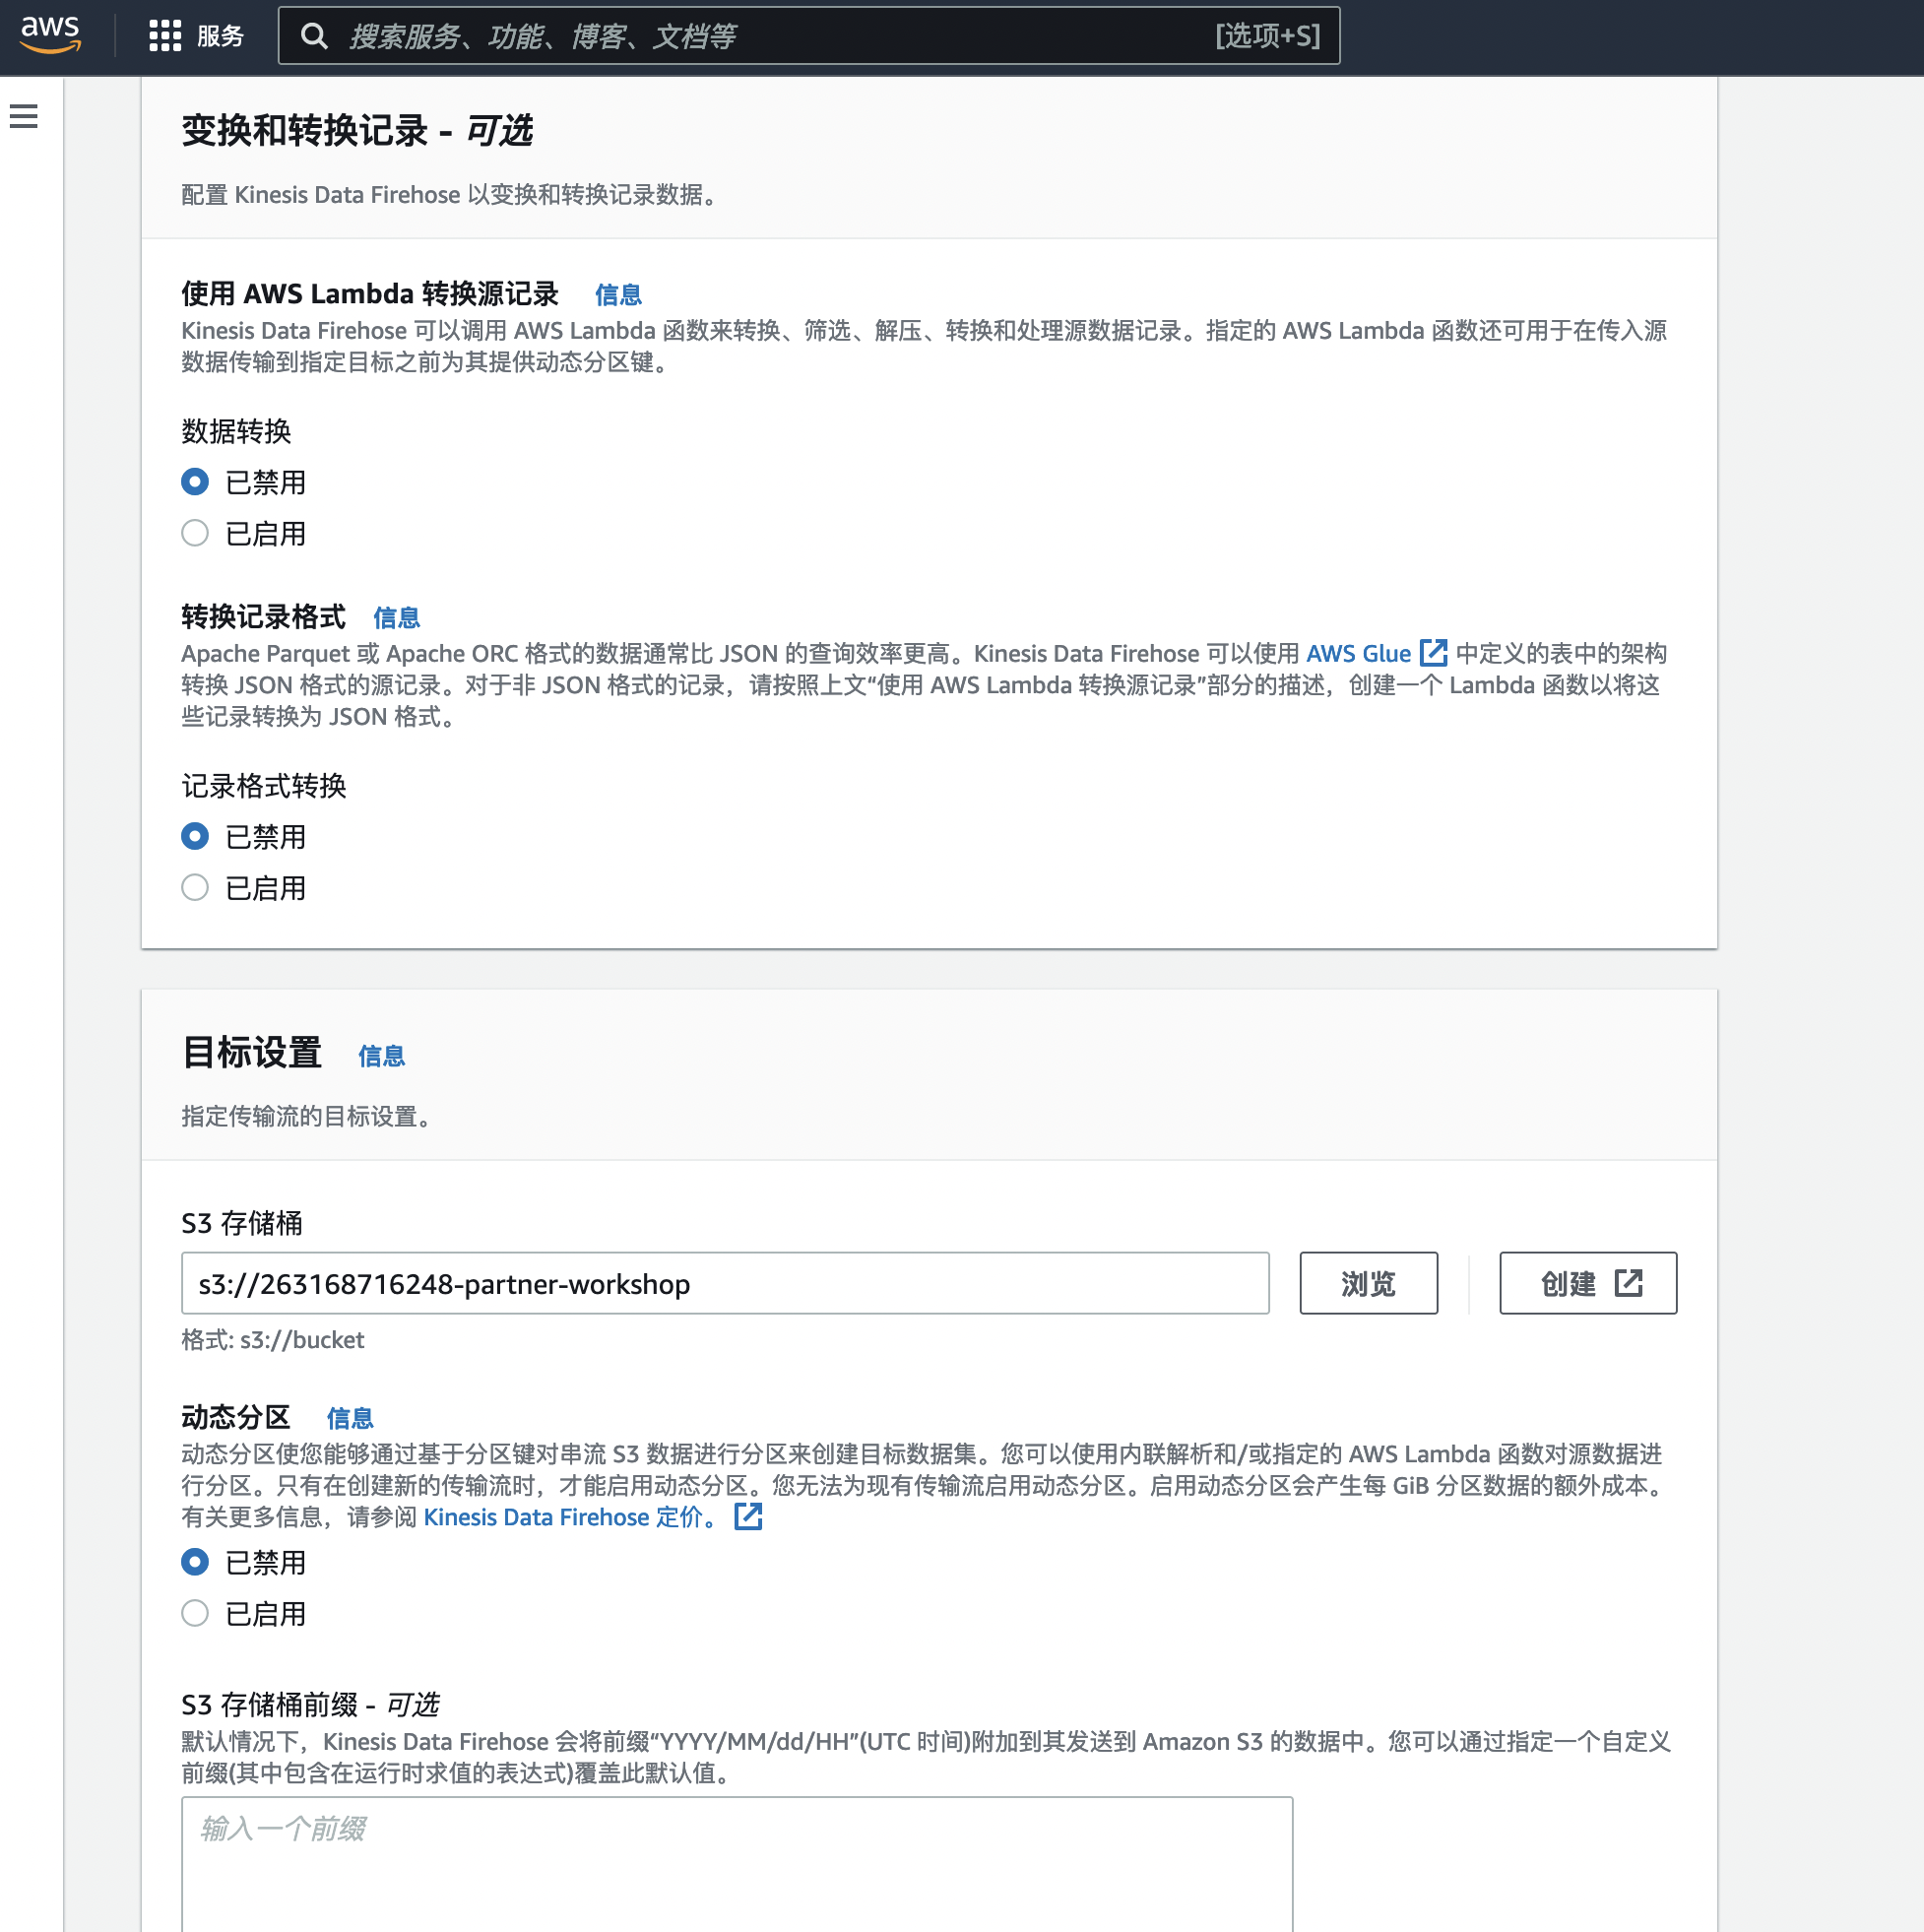Open the services grid icon
The image size is (1924, 1932).
coord(164,36)
